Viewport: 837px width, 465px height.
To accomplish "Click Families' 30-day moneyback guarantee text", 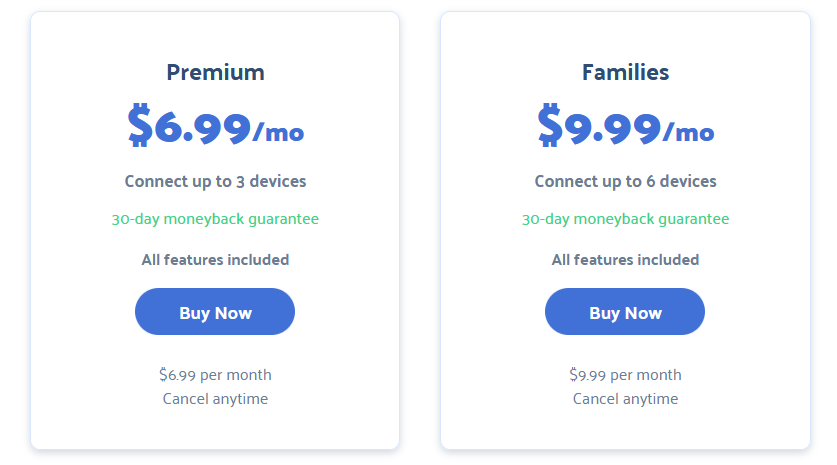I will pos(625,219).
